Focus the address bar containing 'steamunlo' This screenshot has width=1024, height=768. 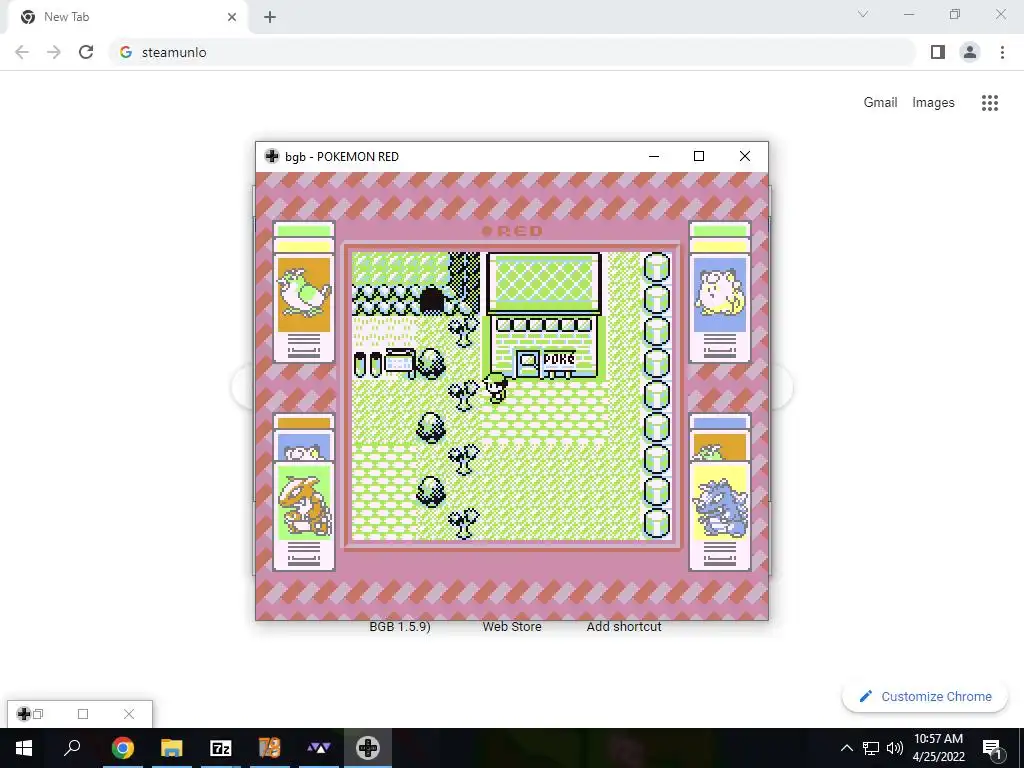511,52
